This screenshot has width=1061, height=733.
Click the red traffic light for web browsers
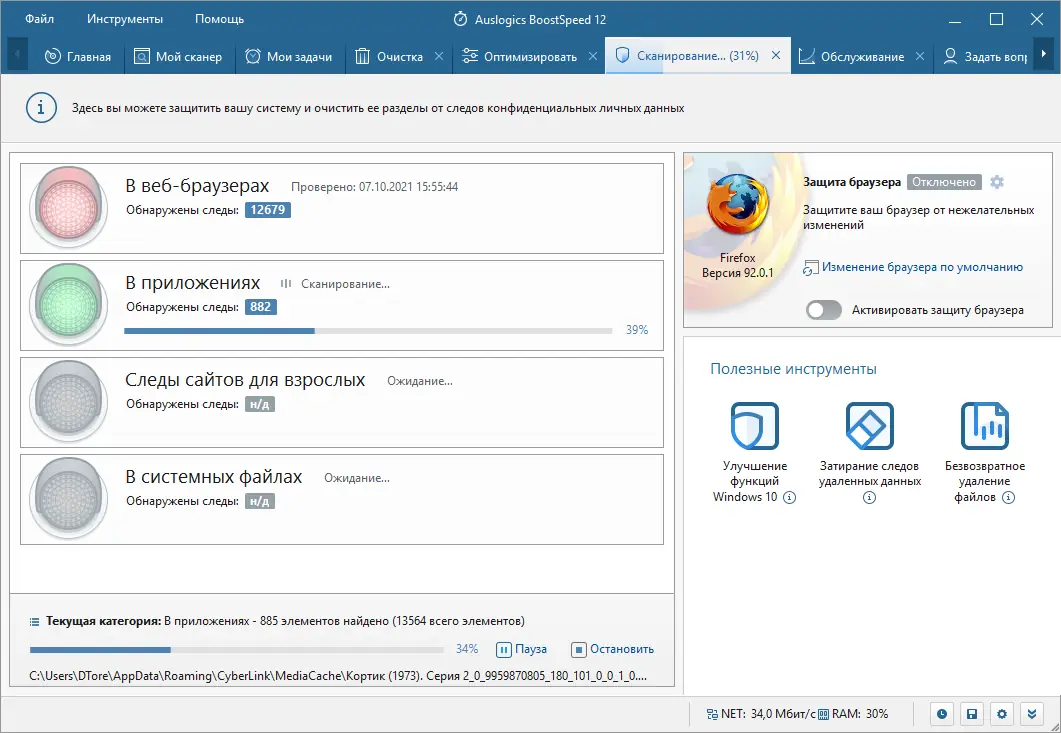tap(68, 207)
